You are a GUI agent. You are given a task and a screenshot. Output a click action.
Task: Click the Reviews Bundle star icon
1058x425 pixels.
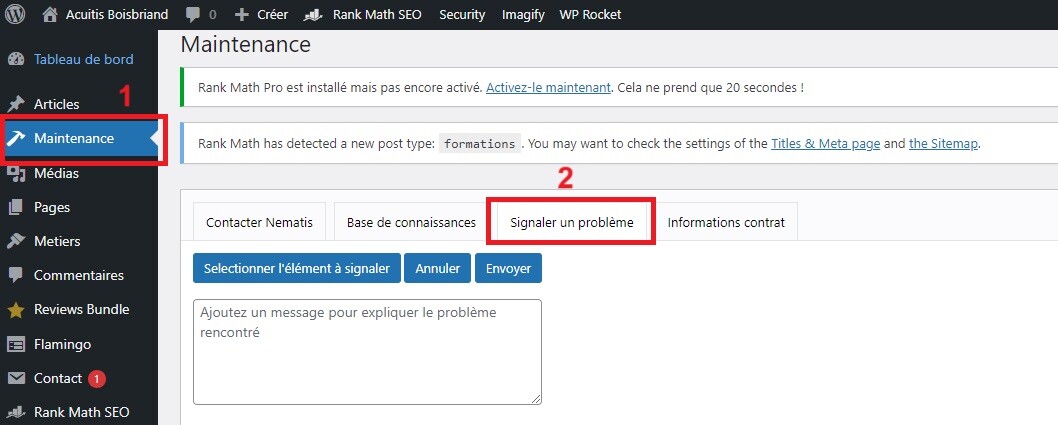click(16, 310)
